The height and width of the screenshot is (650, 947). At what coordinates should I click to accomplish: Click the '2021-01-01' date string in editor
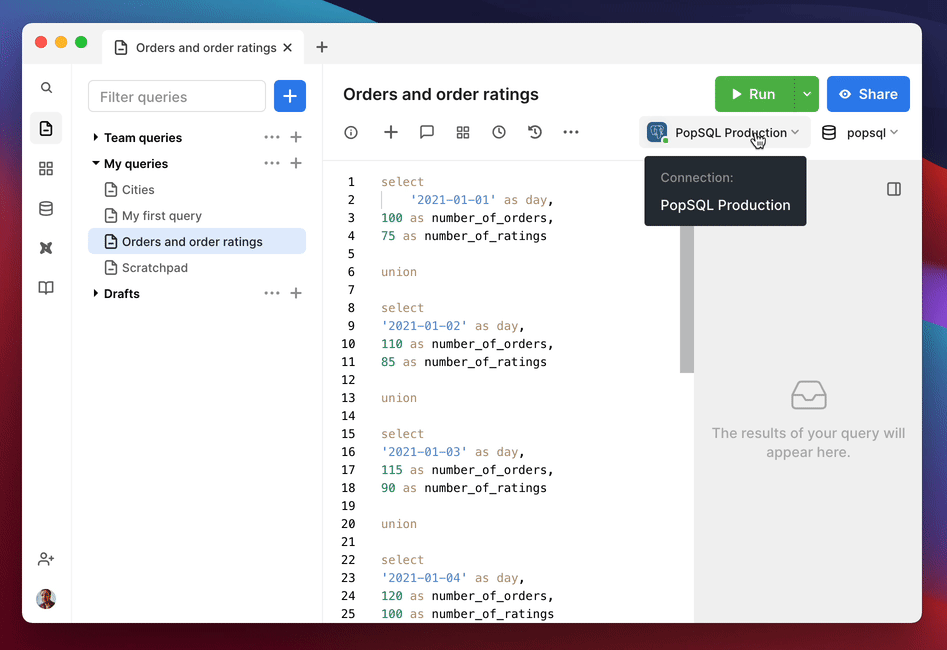(x=453, y=200)
